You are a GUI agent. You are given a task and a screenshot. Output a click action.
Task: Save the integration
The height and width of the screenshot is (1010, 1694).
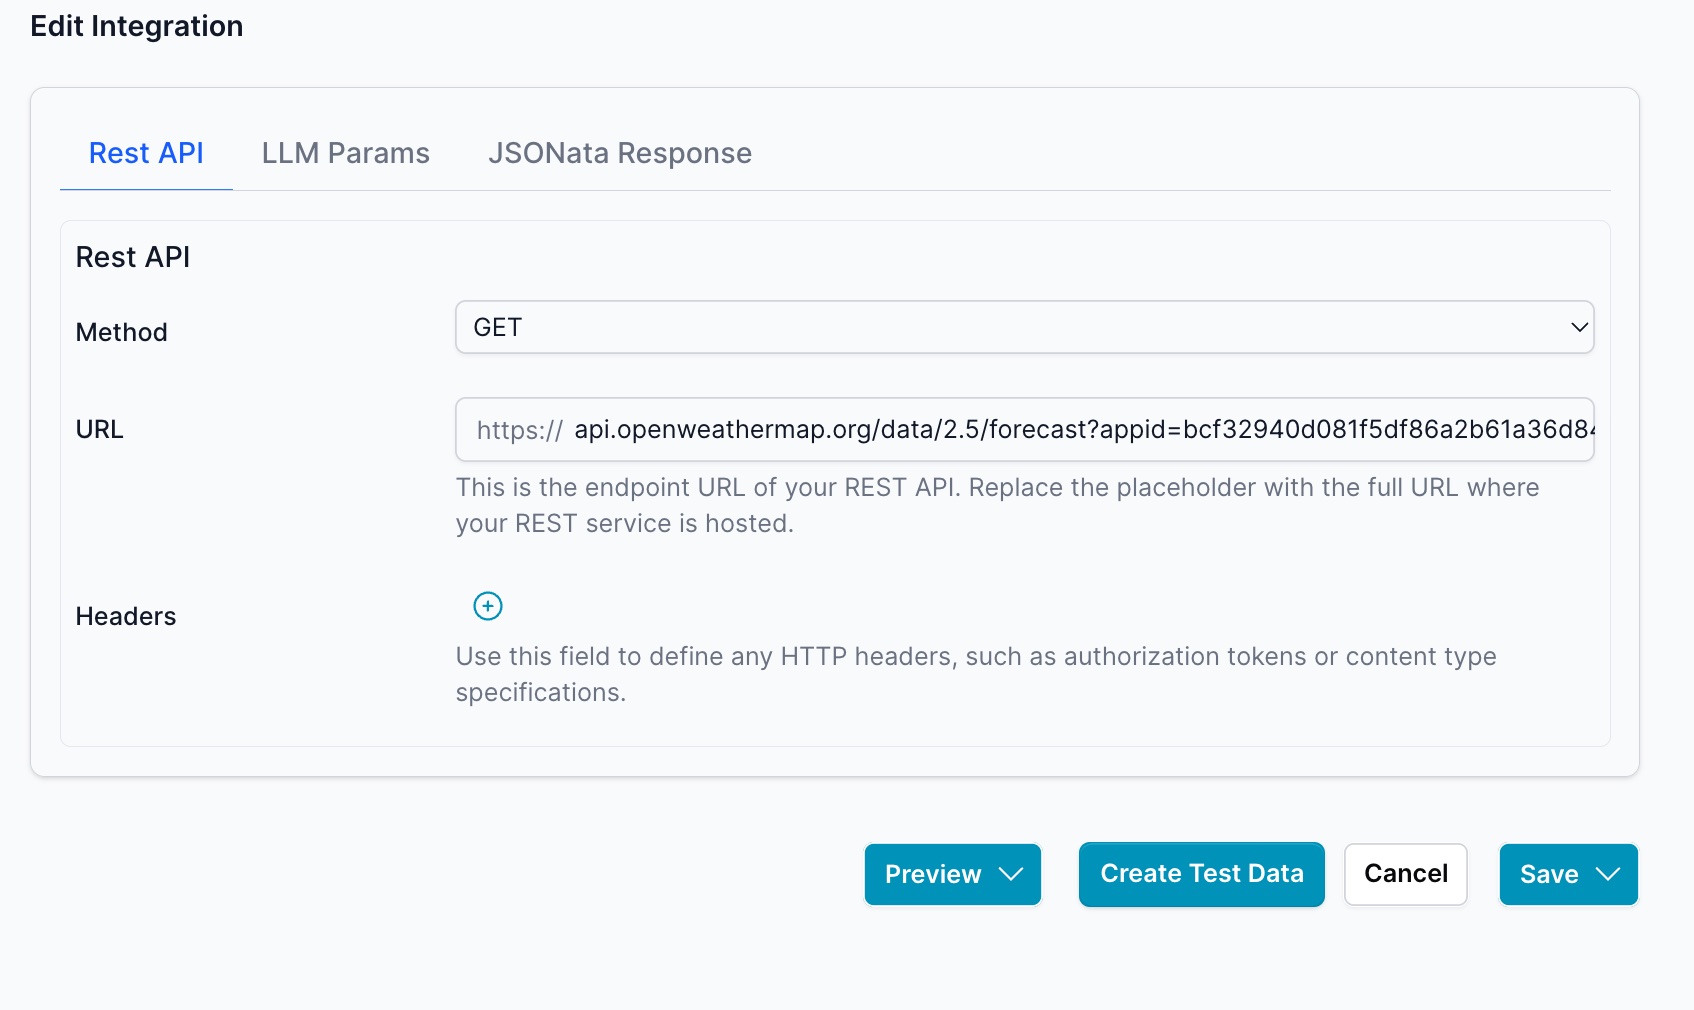[1548, 874]
